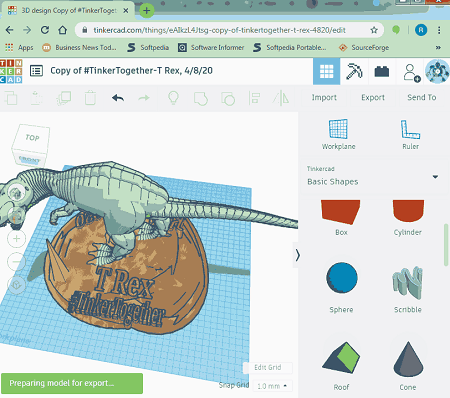Toggle the show-all lightbulb icon
This screenshot has height=398, width=450.
pos(173,98)
